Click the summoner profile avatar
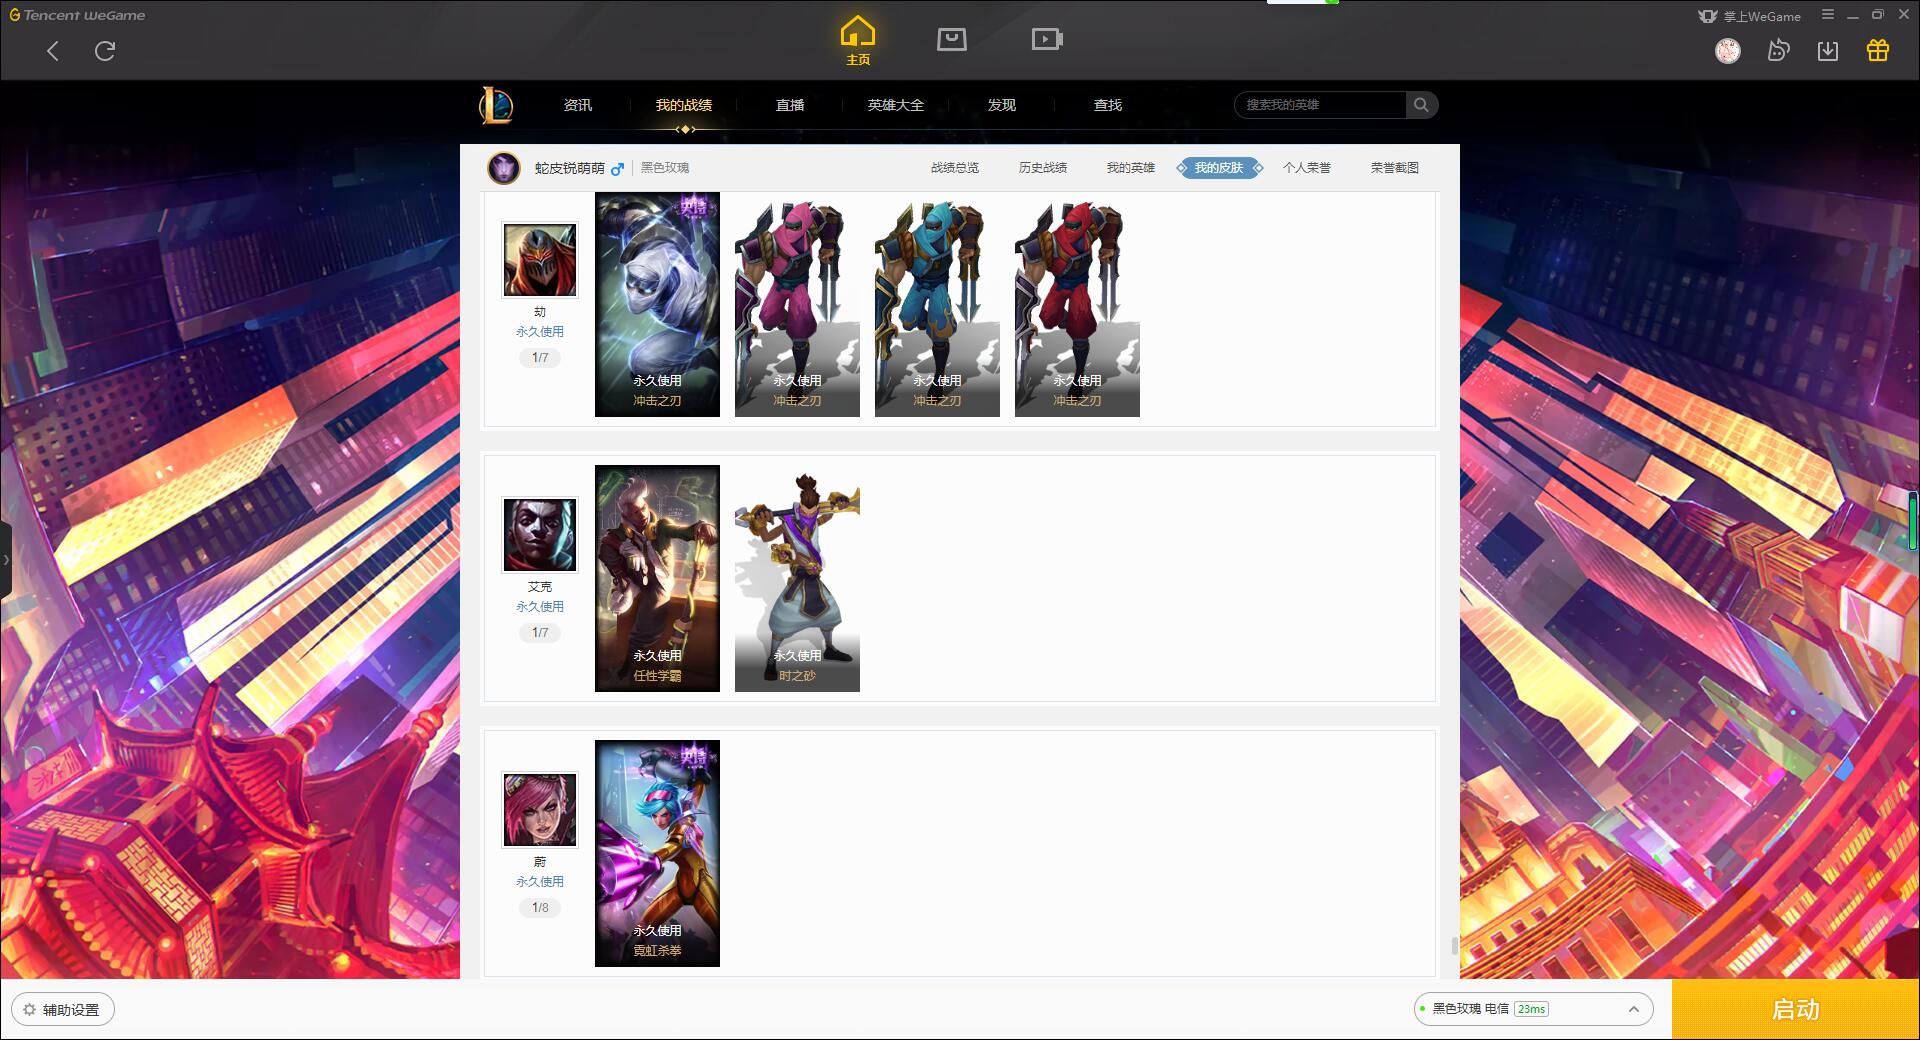The height and width of the screenshot is (1040, 1920). [504, 168]
